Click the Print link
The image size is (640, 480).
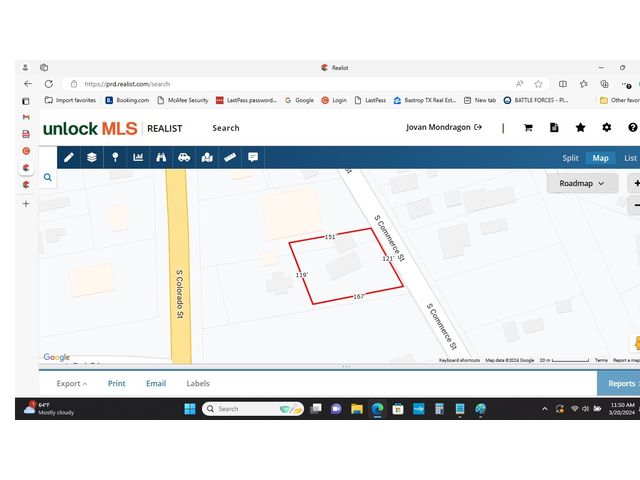coord(117,383)
